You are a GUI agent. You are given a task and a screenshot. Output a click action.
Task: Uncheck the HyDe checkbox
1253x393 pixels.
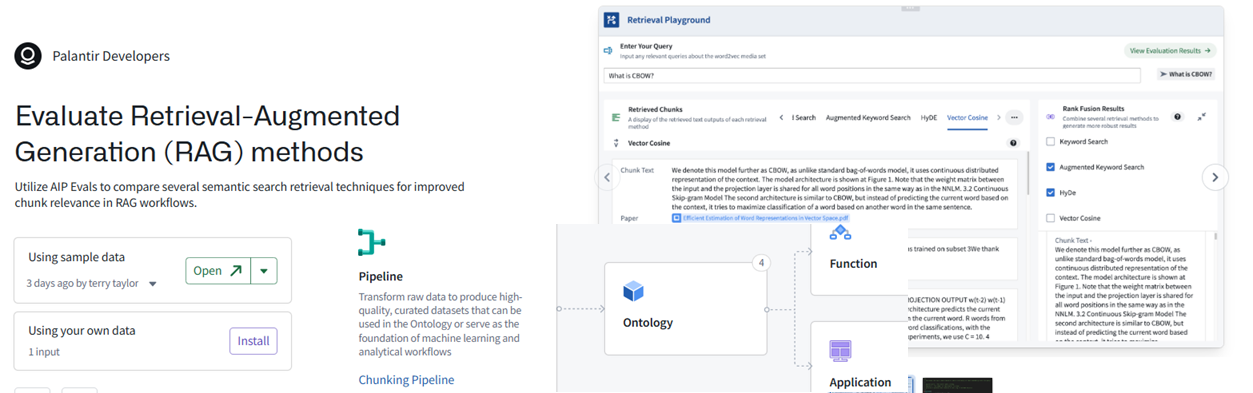[1049, 192]
